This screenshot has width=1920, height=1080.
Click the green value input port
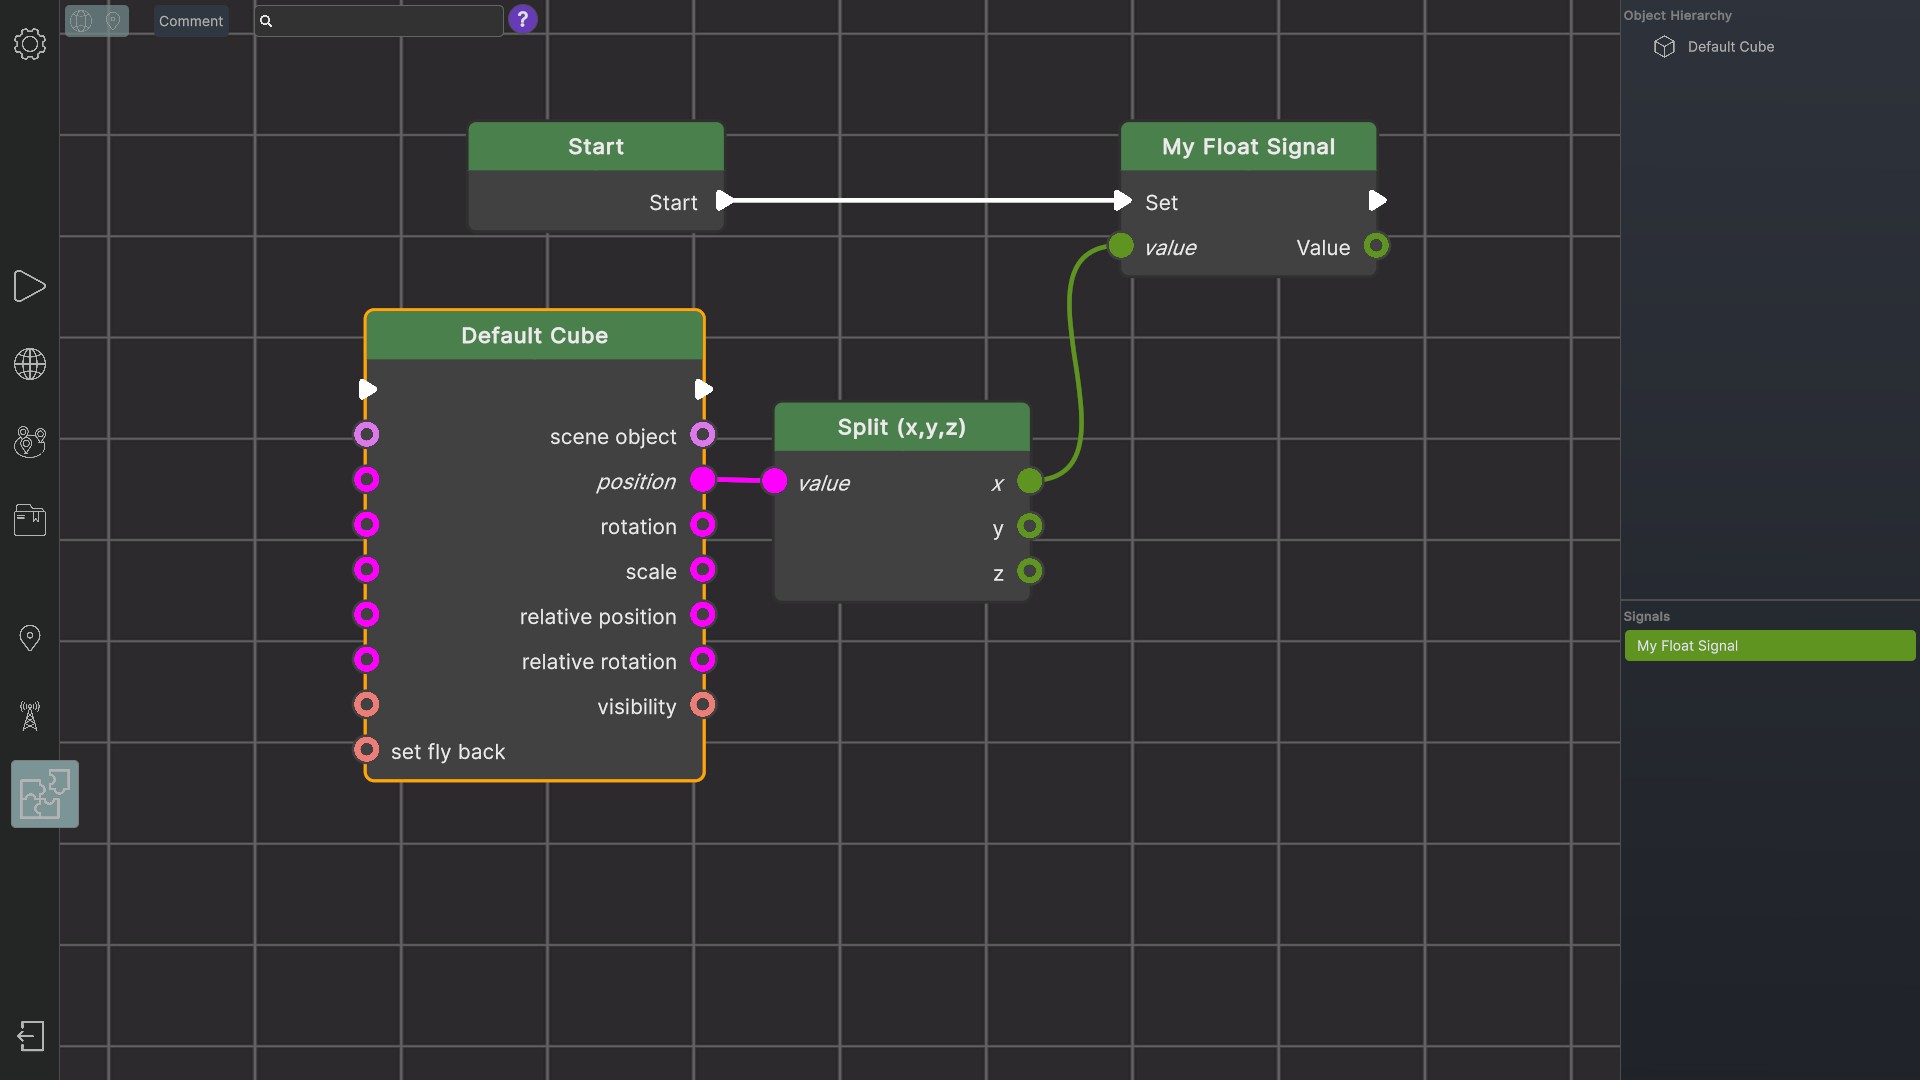point(1121,246)
